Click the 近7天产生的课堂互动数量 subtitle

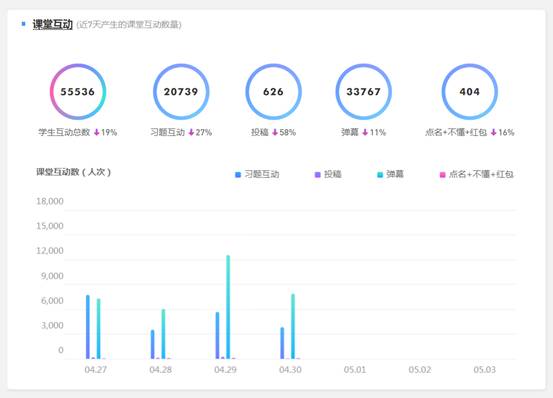click(129, 25)
